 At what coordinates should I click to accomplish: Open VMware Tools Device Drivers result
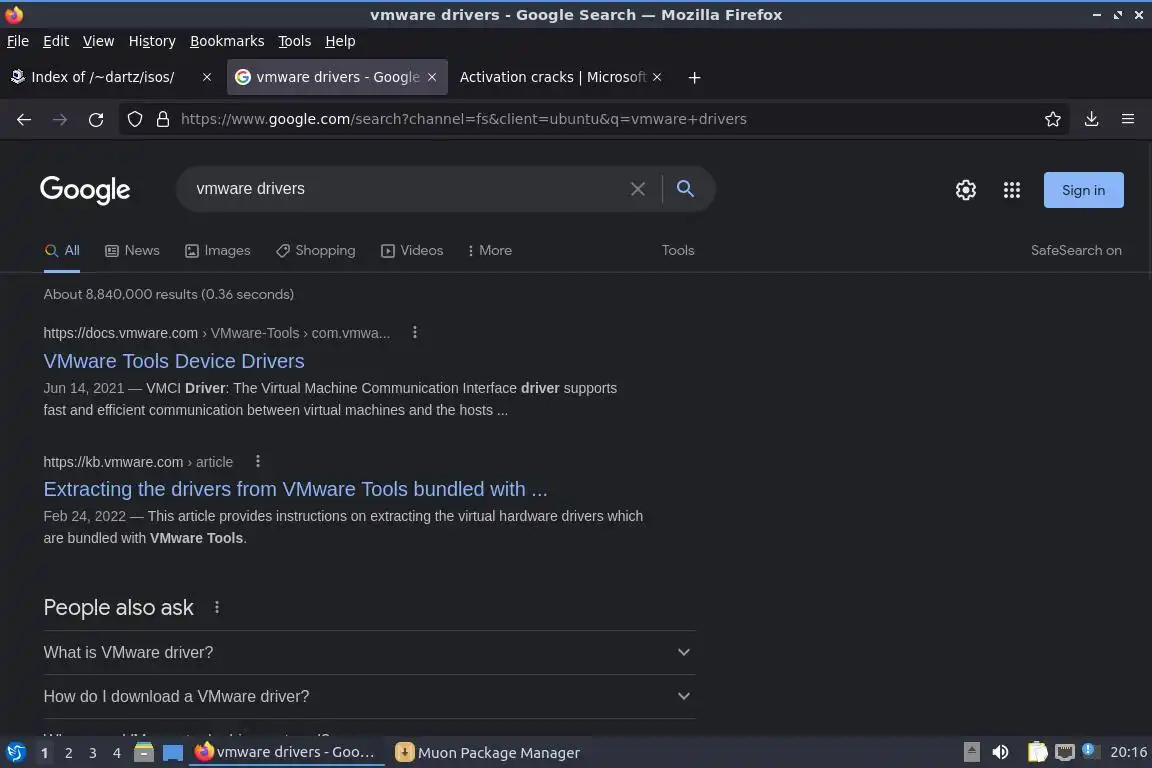[174, 361]
